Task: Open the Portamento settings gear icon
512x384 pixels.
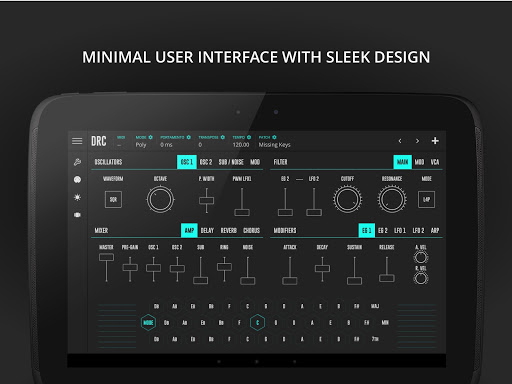Action: 189,137
